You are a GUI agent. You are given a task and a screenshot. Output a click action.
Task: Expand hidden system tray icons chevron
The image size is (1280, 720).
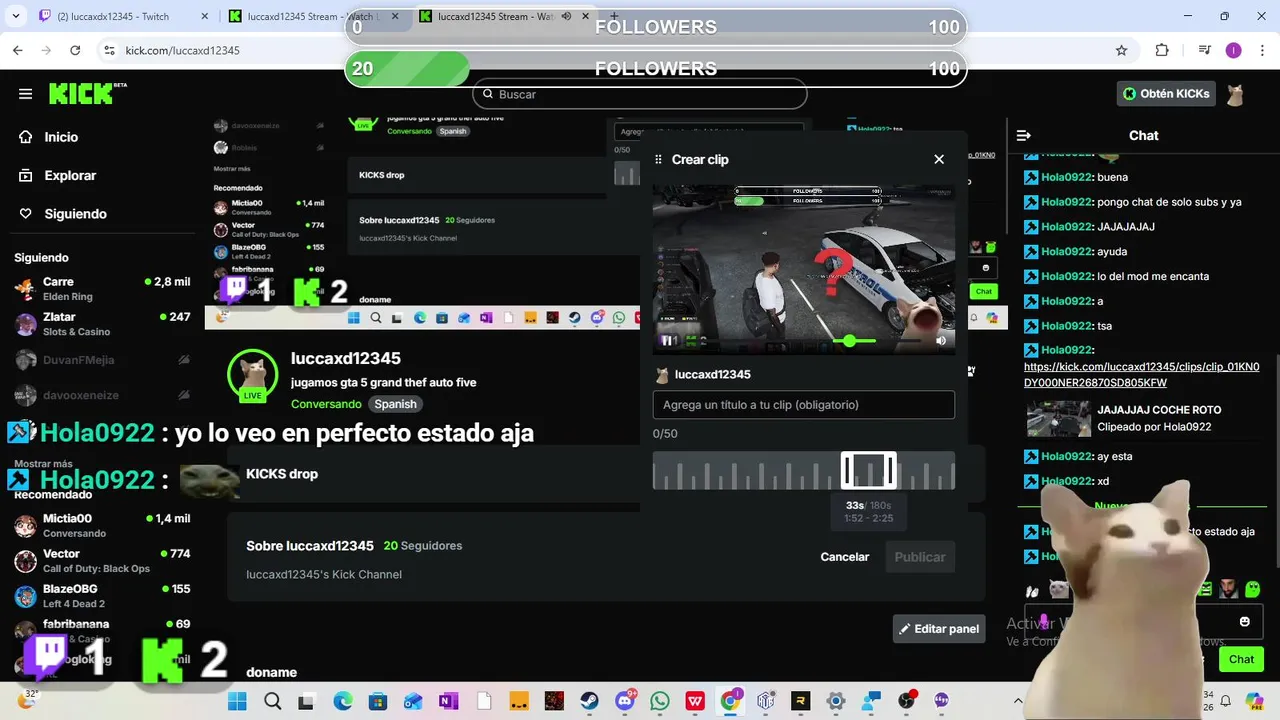[1018, 701]
